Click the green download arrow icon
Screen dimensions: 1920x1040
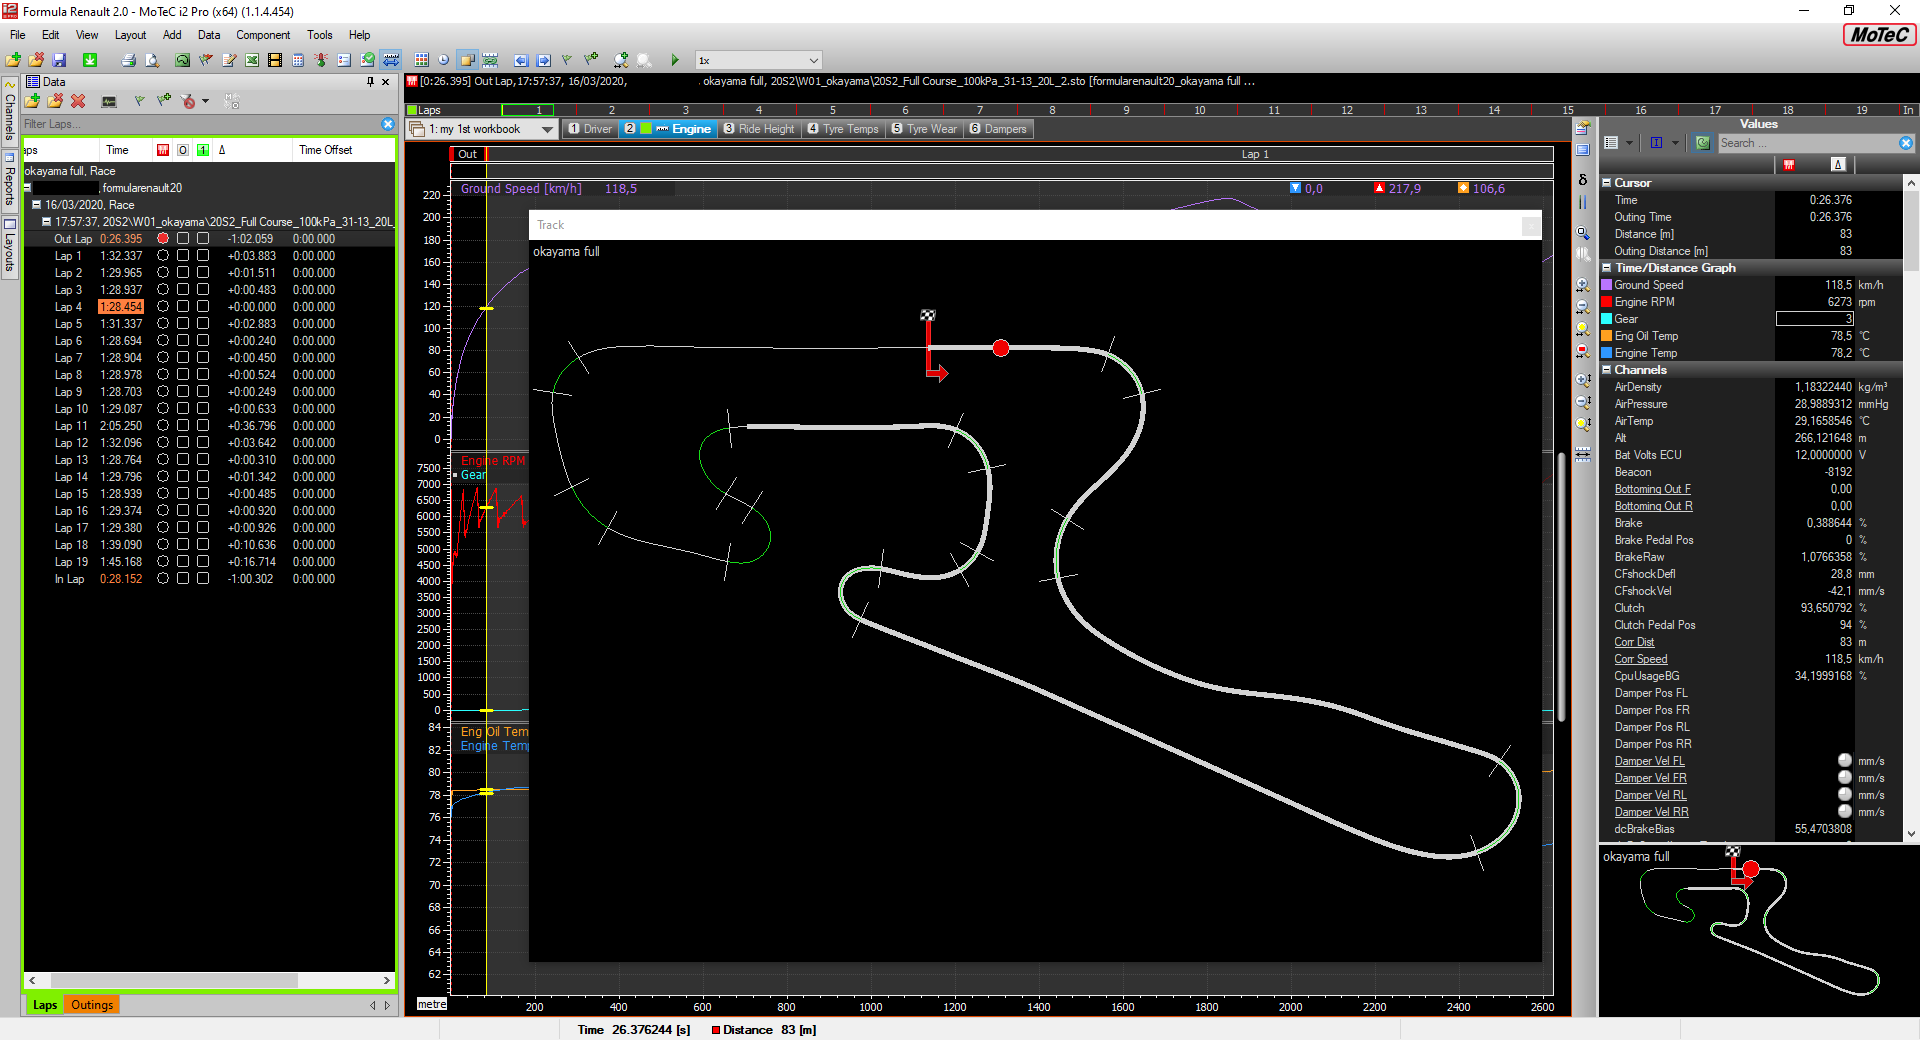tap(90, 60)
